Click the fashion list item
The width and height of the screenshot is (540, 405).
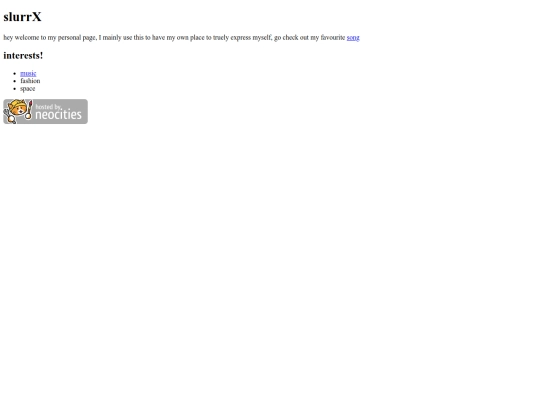(x=30, y=81)
